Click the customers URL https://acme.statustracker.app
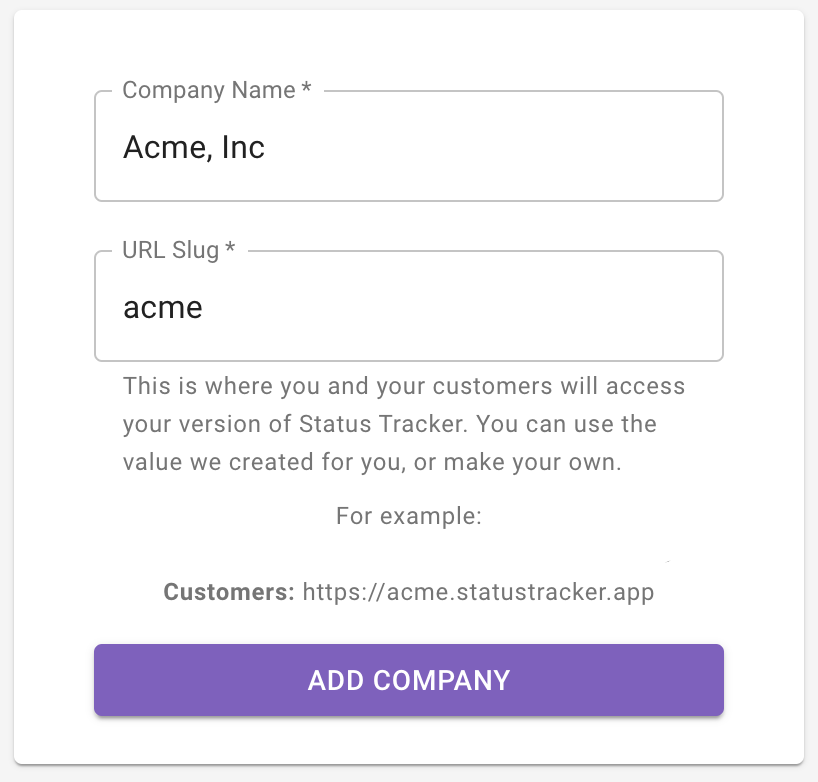Viewport: 818px width, 782px height. pos(479,592)
